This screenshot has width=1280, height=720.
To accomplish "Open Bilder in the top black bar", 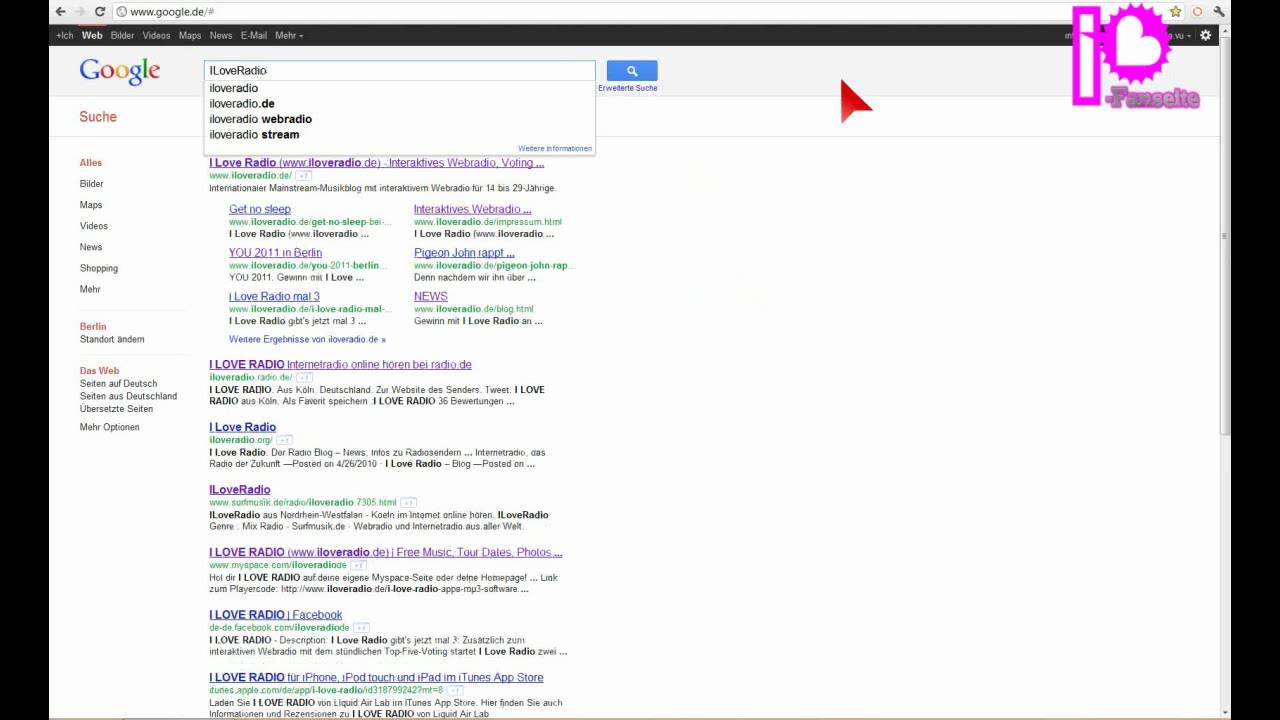I will [123, 35].
